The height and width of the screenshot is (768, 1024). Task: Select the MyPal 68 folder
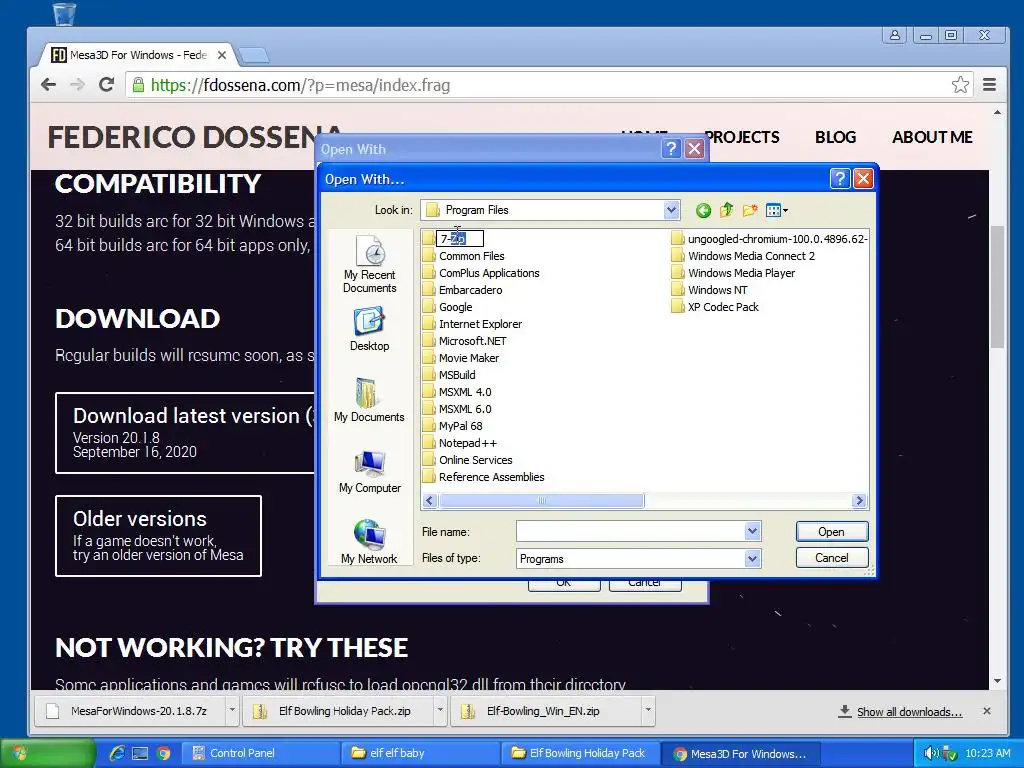pos(453,426)
